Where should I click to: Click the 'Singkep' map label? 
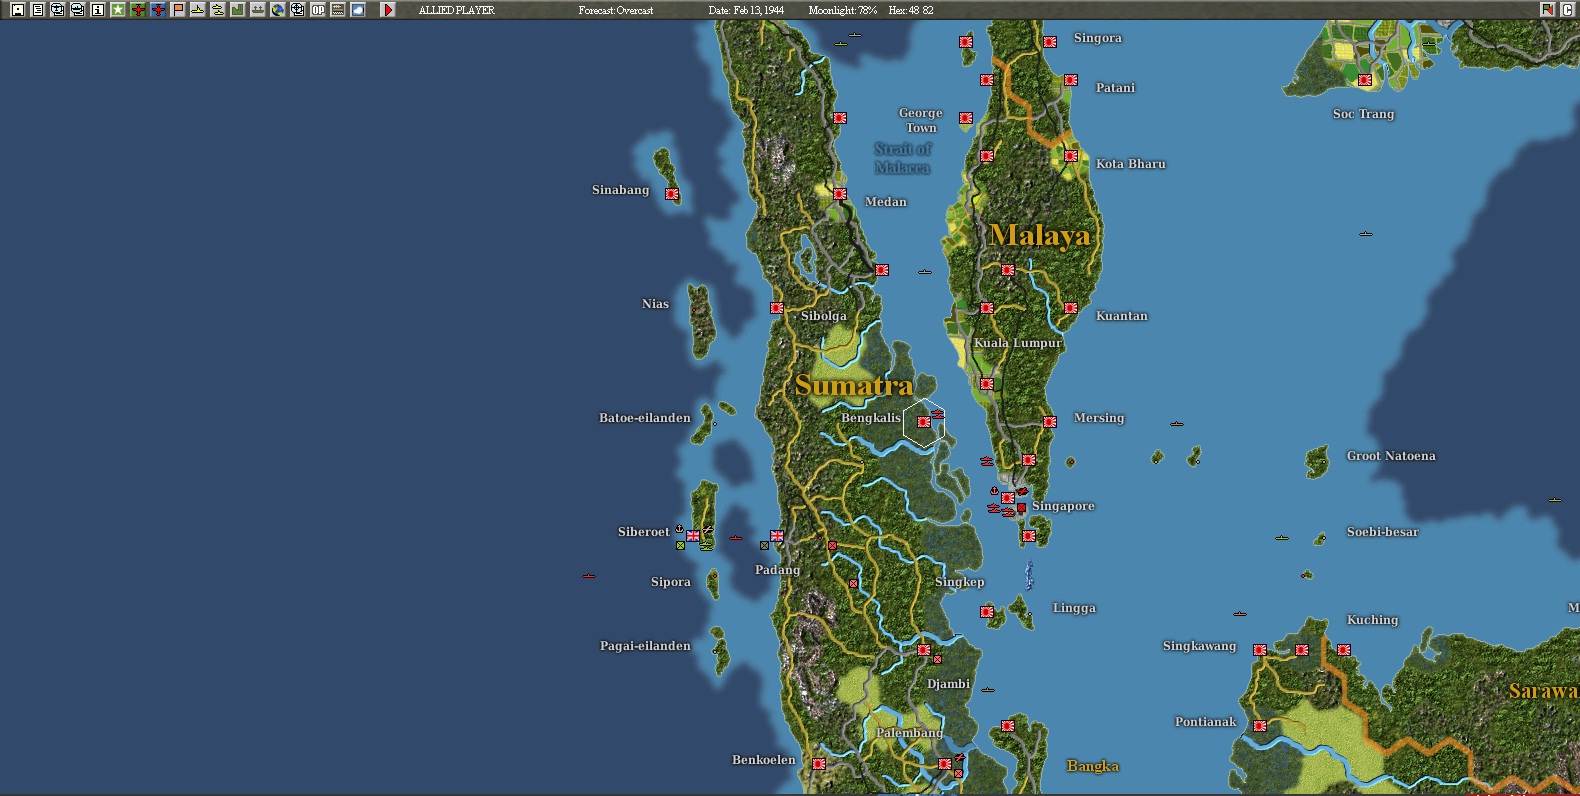pyautogui.click(x=959, y=582)
